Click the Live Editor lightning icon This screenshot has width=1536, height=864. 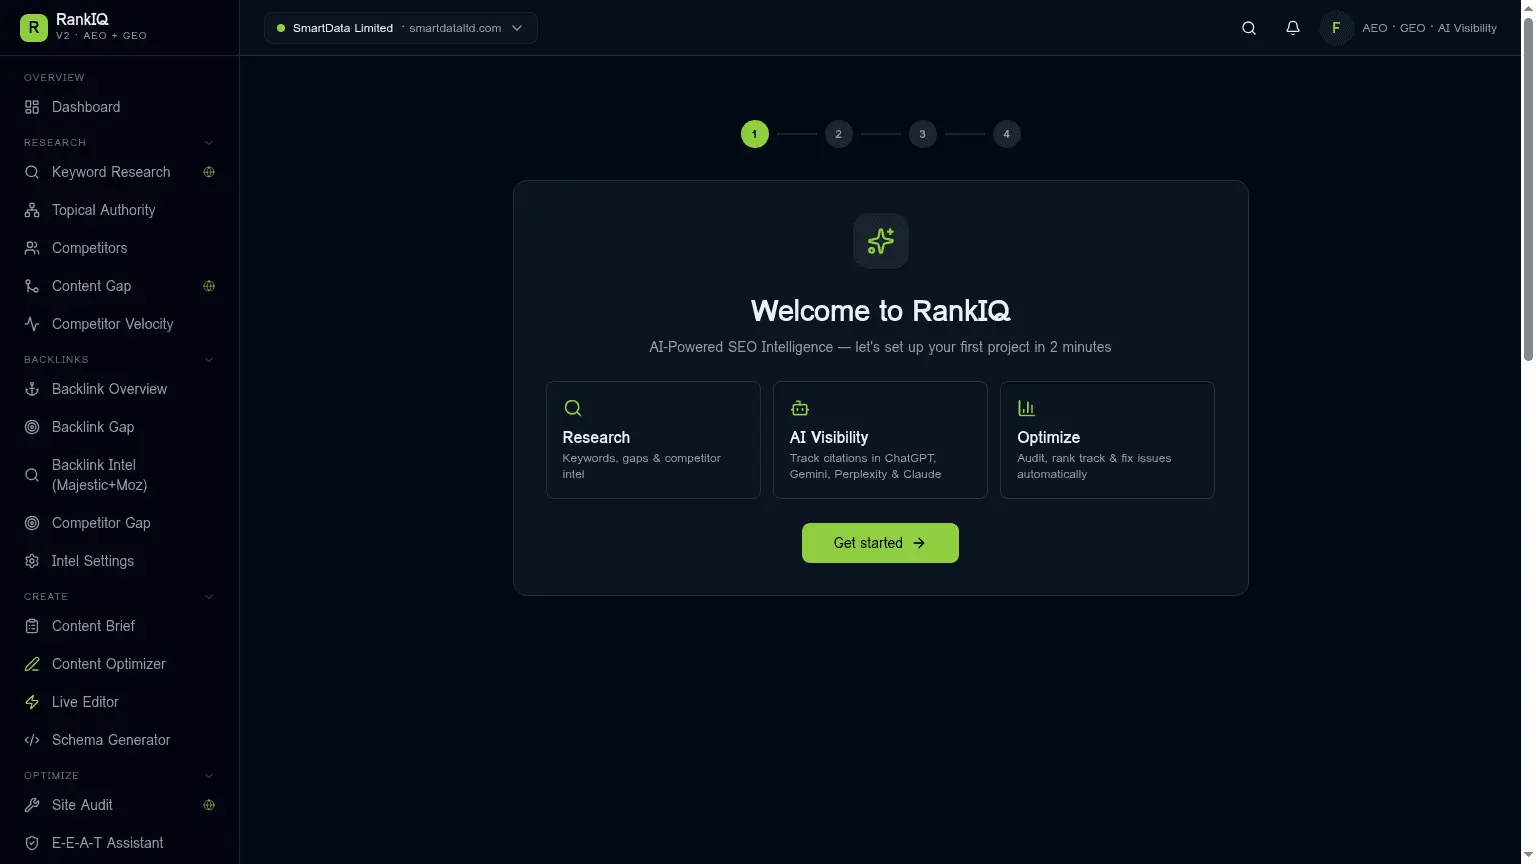point(32,702)
